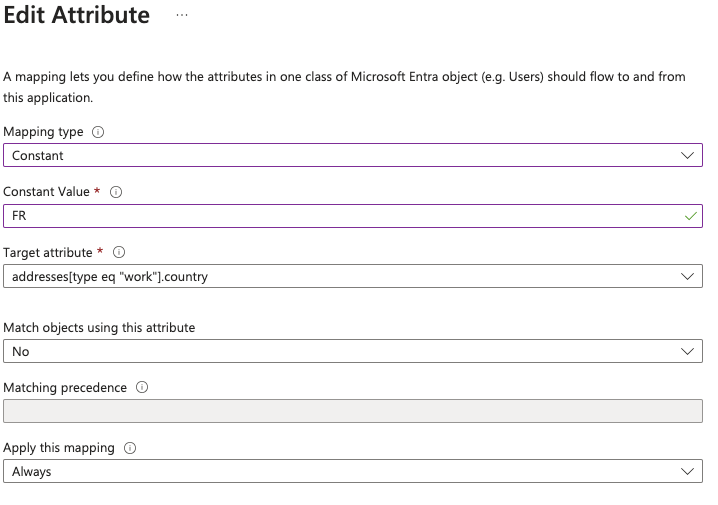Click into the Constant Value field containing FR
This screenshot has height=505, width=718.
353,216
